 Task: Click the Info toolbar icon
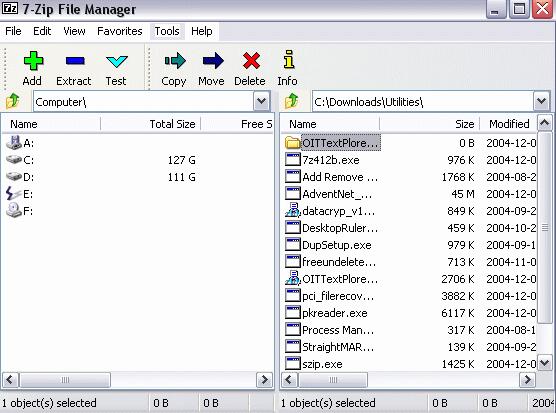(x=289, y=59)
